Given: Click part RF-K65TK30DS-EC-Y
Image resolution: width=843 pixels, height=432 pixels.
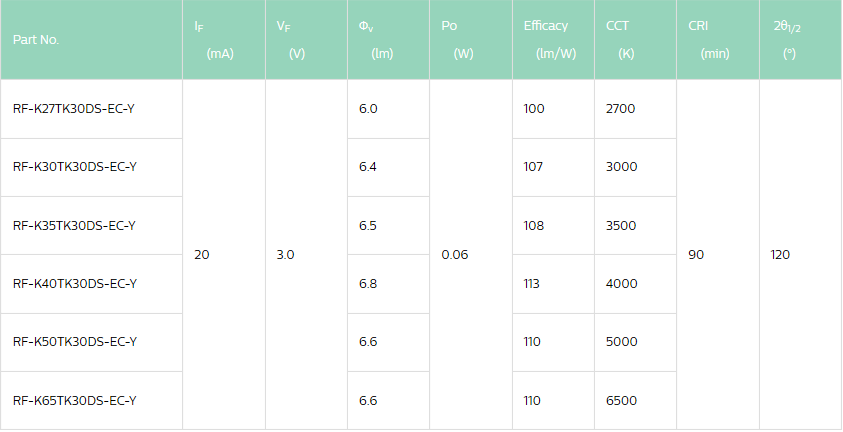Looking at the screenshot, I should (x=75, y=400).
